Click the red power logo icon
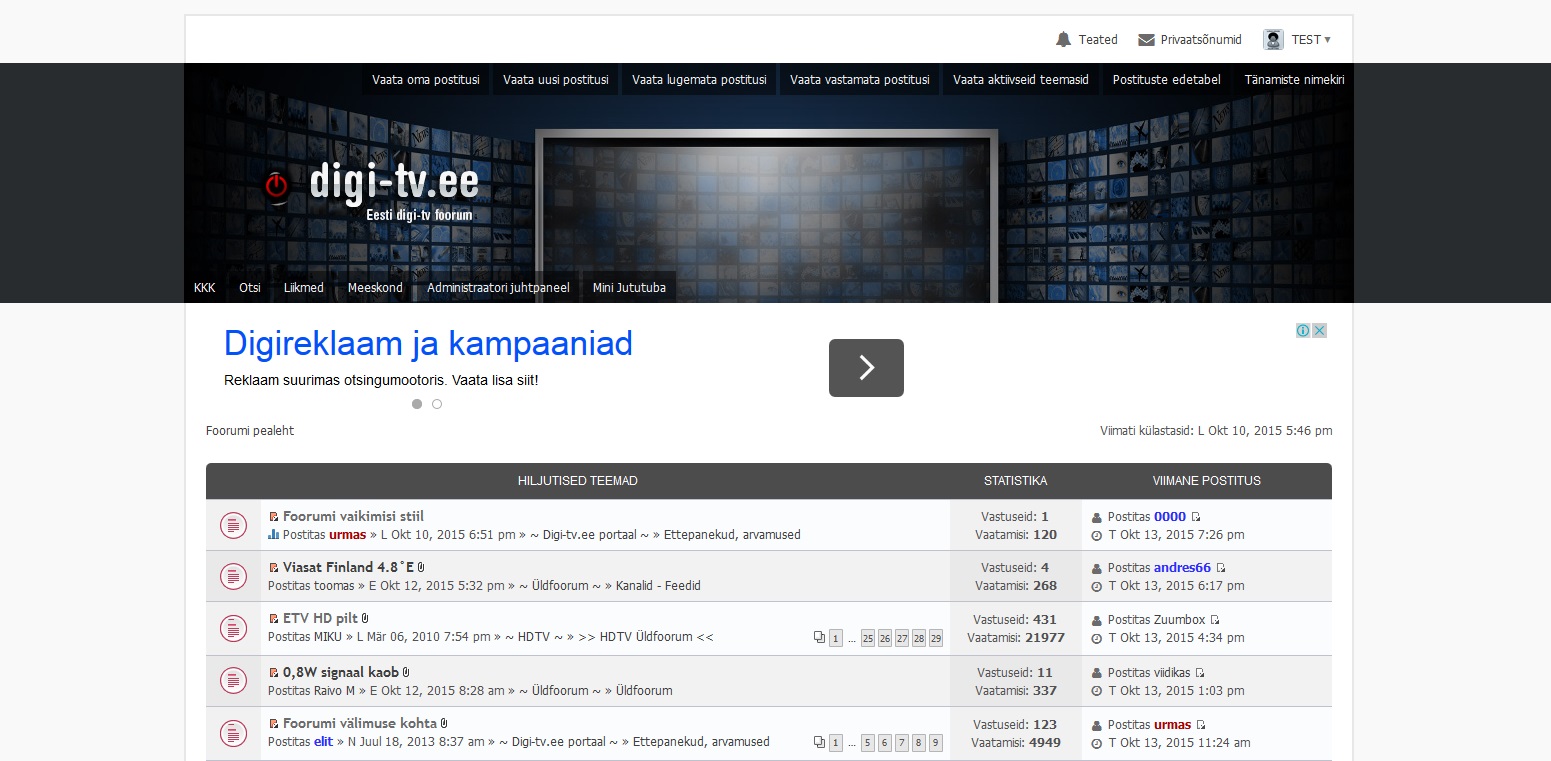Screen dimensions: 1551x761 tap(276, 185)
